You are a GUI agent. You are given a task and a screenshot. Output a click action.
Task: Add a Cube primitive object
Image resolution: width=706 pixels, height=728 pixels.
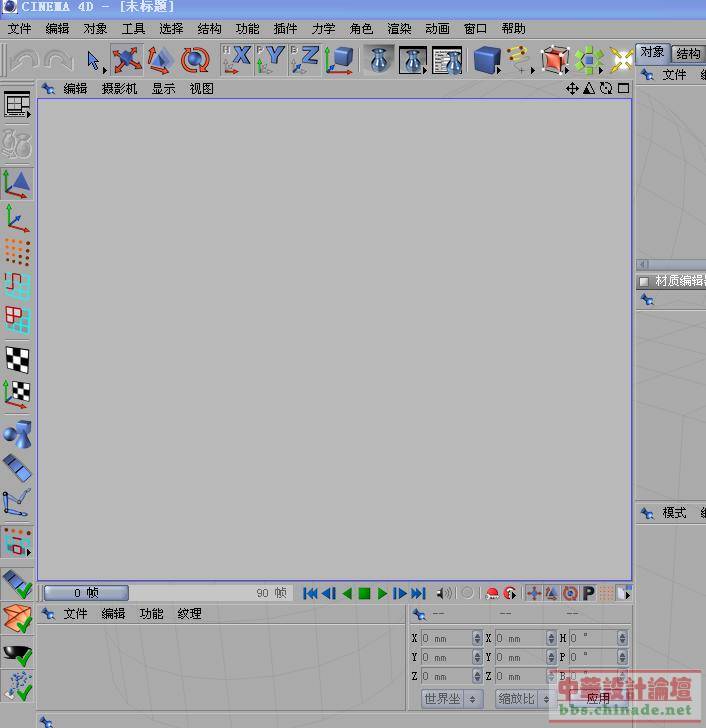[x=486, y=60]
